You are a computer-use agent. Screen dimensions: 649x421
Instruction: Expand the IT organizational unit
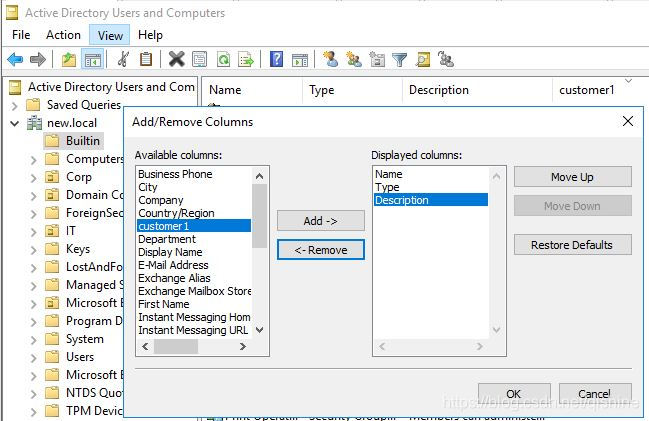coord(34,231)
